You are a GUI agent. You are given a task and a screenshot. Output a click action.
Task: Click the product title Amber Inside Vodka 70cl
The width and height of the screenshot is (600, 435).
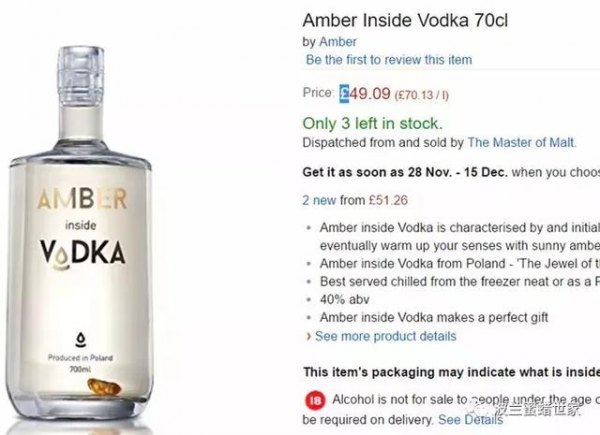(405, 20)
